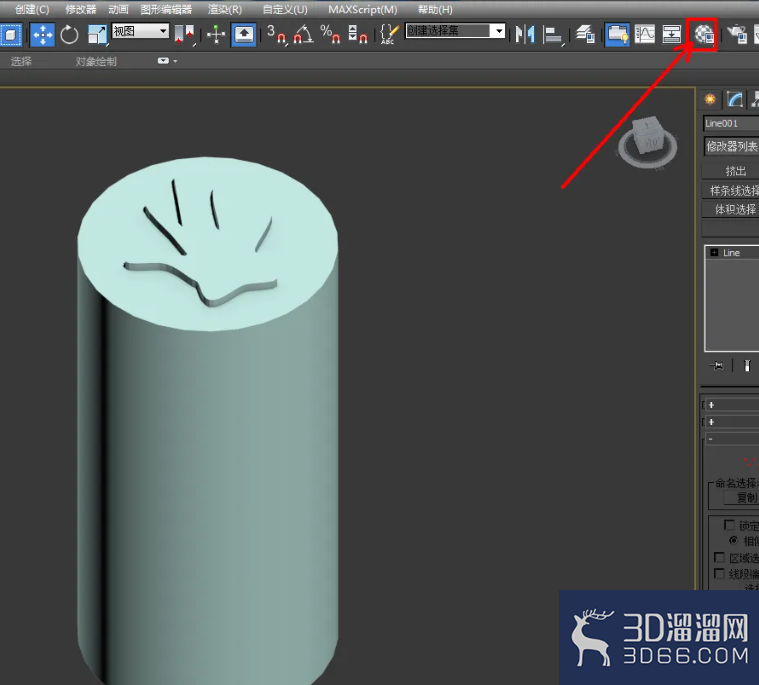759x685 pixels.
Task: Toggle the Graphite ribbon icon
Action: click(617, 34)
